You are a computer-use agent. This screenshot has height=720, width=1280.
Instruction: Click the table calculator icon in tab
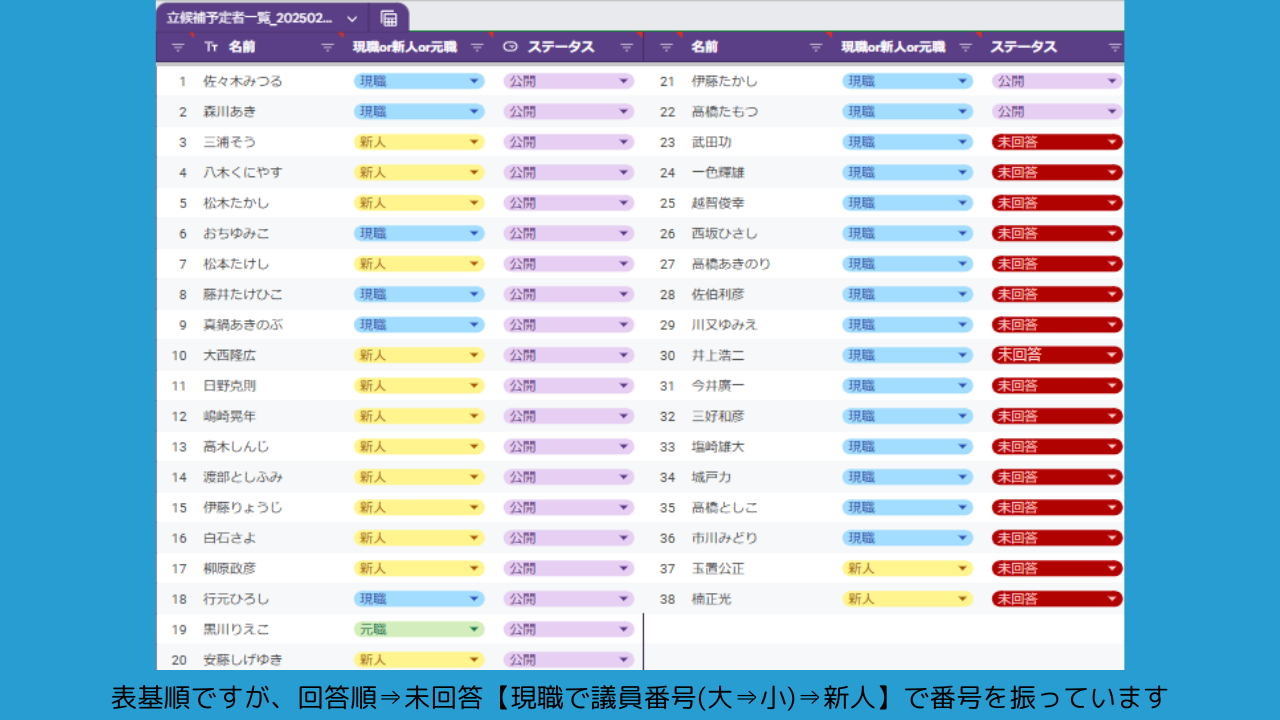coord(389,18)
